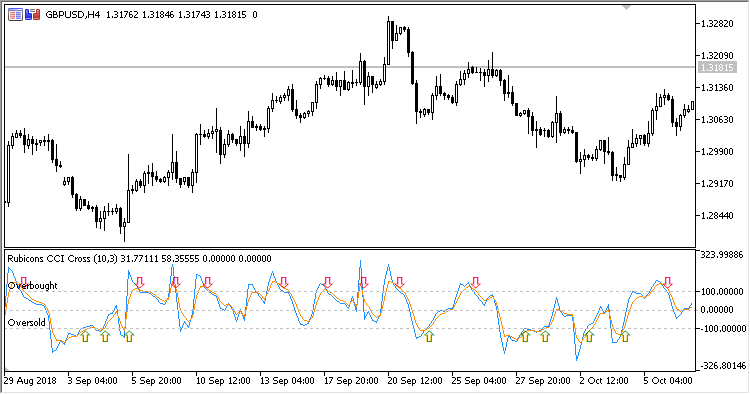Click the 1.32090 price scale label
This screenshot has width=750, height=394.
pyautogui.click(x=717, y=55)
